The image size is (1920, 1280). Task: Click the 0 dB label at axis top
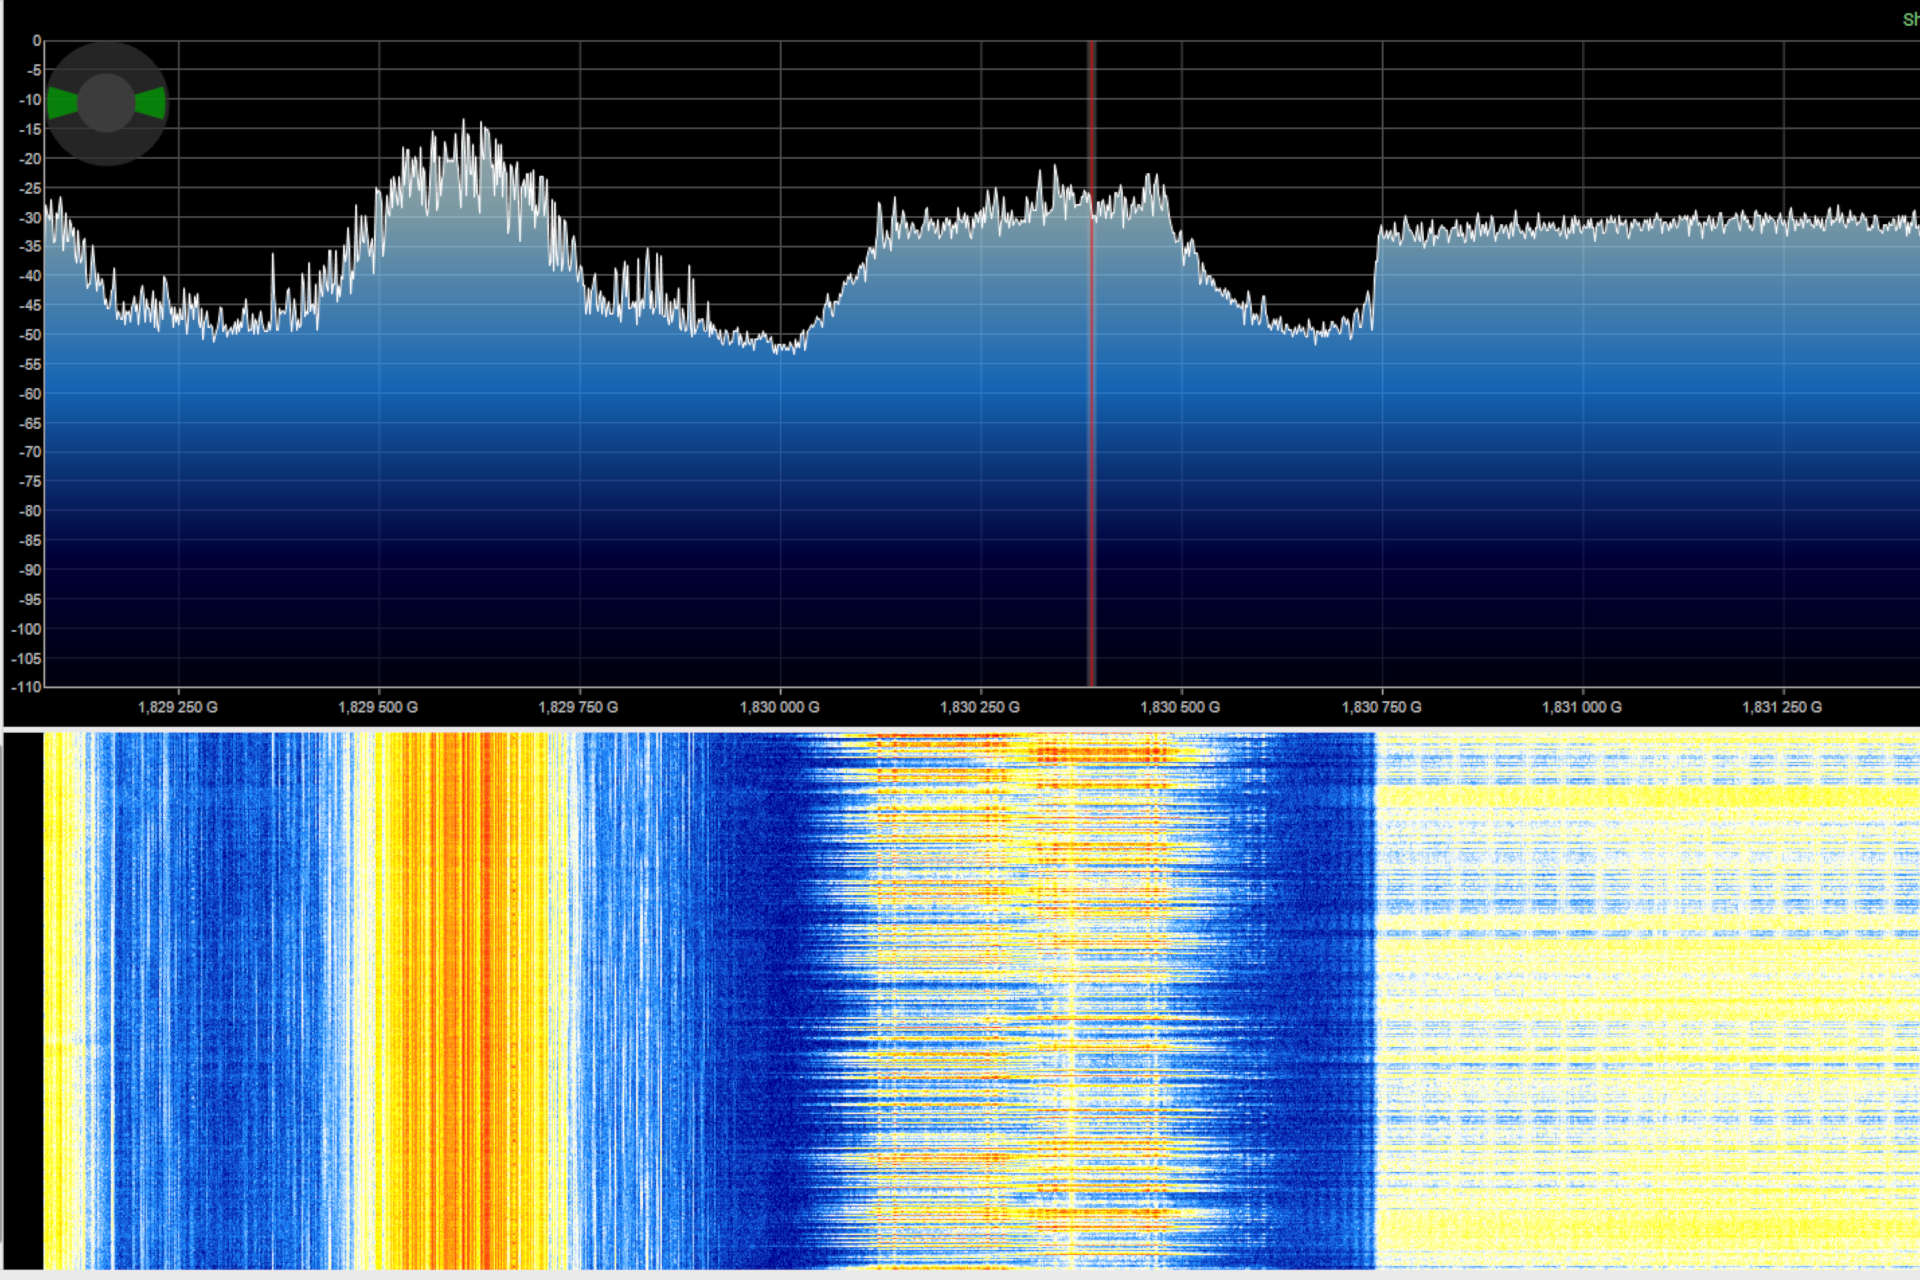pyautogui.click(x=36, y=41)
